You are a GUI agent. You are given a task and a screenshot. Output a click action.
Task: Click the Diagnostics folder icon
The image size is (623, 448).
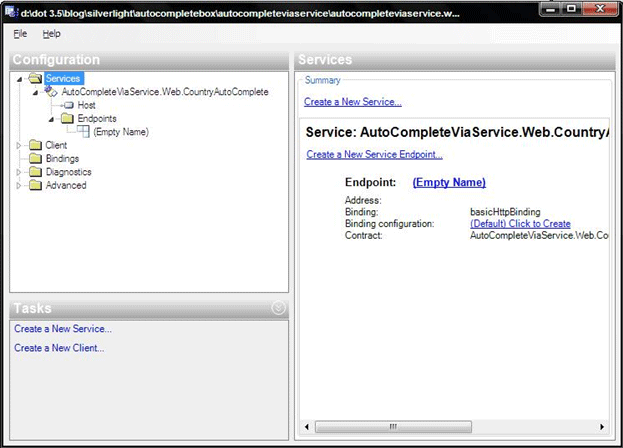[36, 171]
